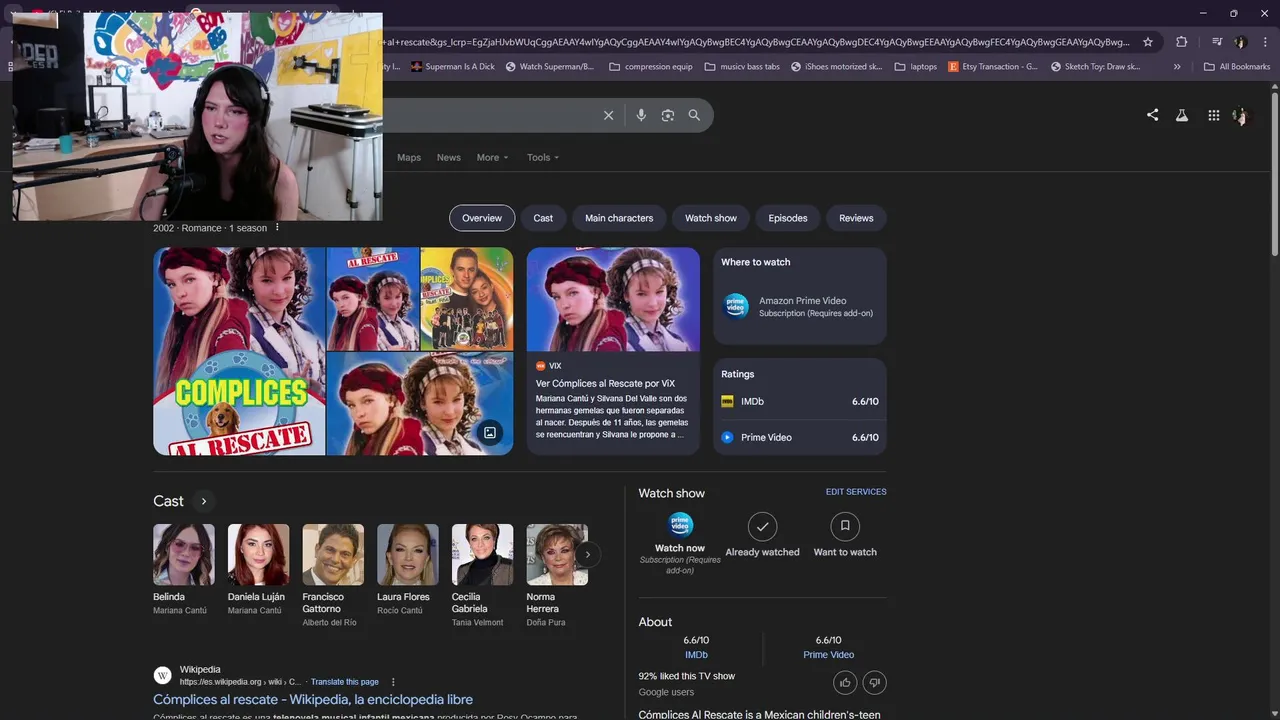Open Prime Video 6.6/10 rating row
The width and height of the screenshot is (1280, 720).
[x=800, y=437]
